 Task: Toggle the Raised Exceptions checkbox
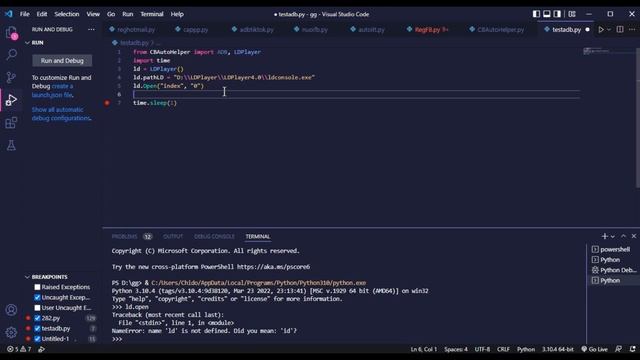click(x=38, y=287)
